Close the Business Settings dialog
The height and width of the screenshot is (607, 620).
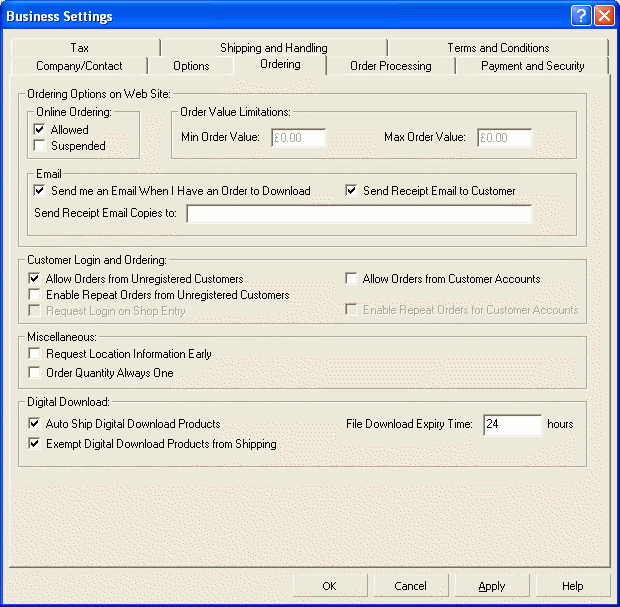click(x=603, y=16)
